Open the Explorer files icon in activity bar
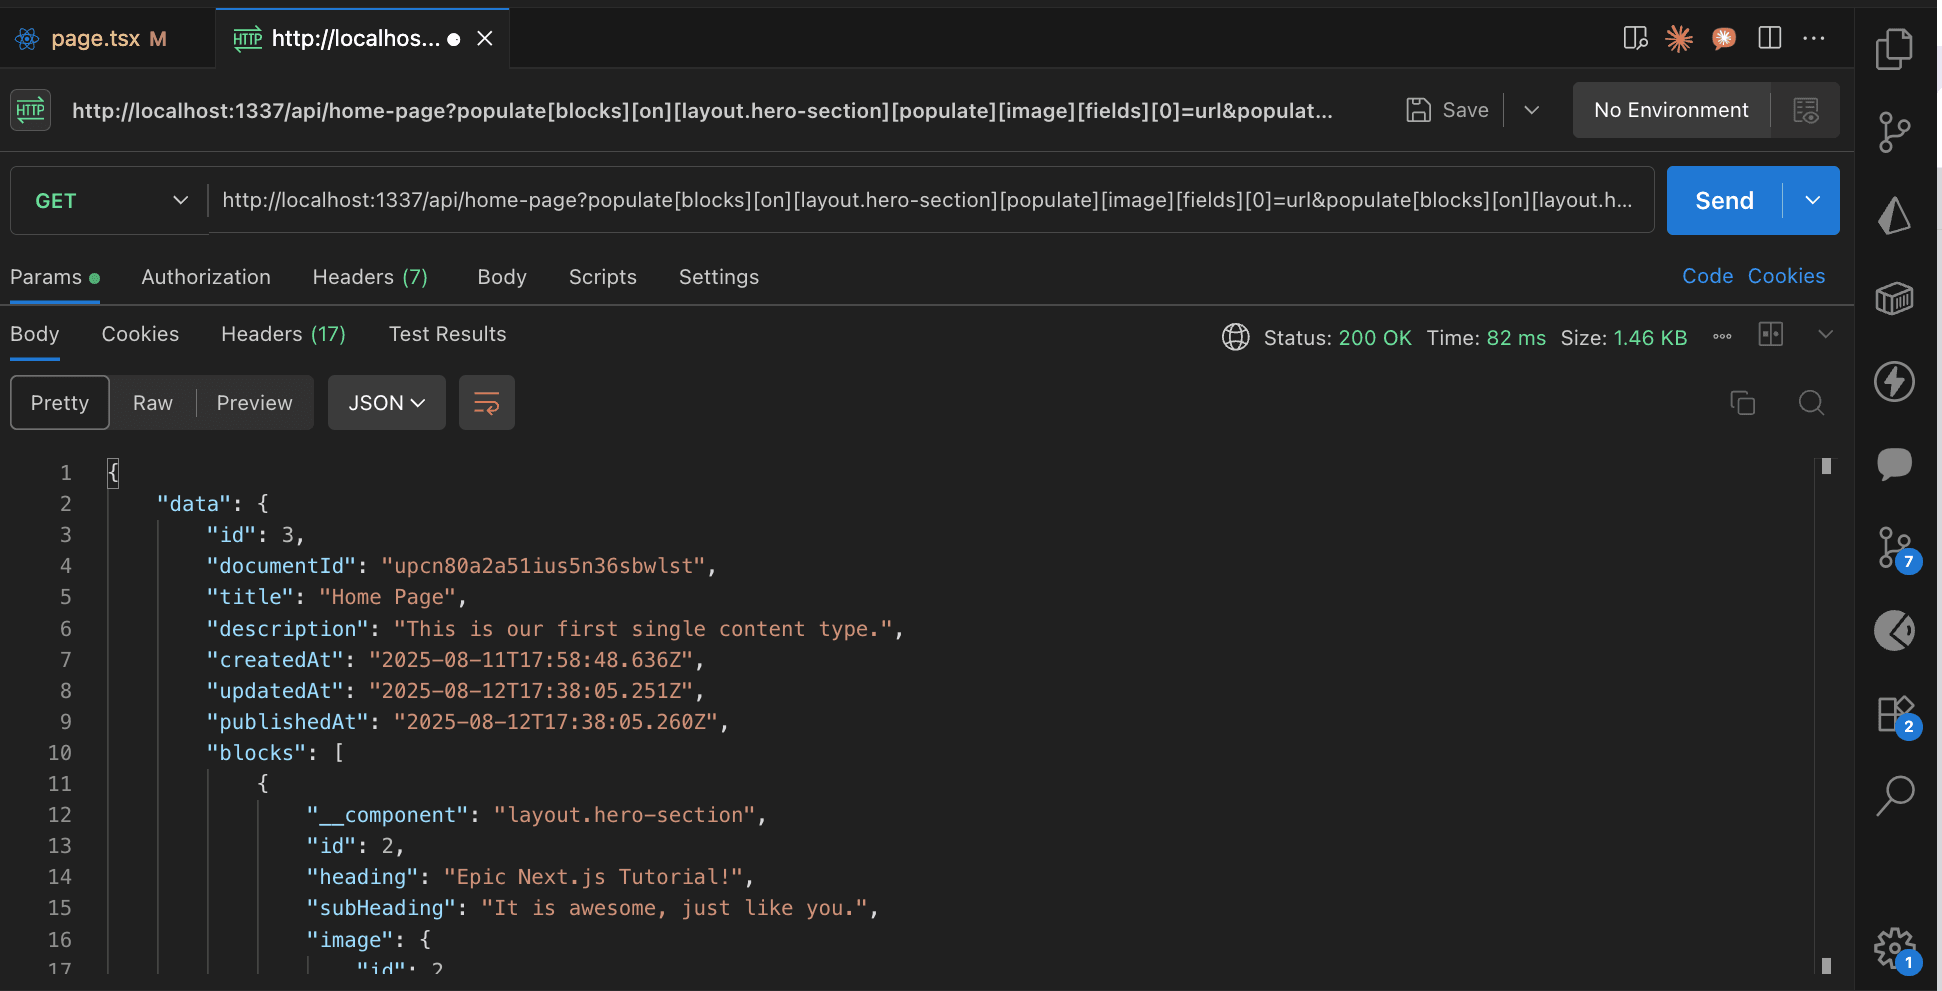The height and width of the screenshot is (991, 1942). point(1894,49)
